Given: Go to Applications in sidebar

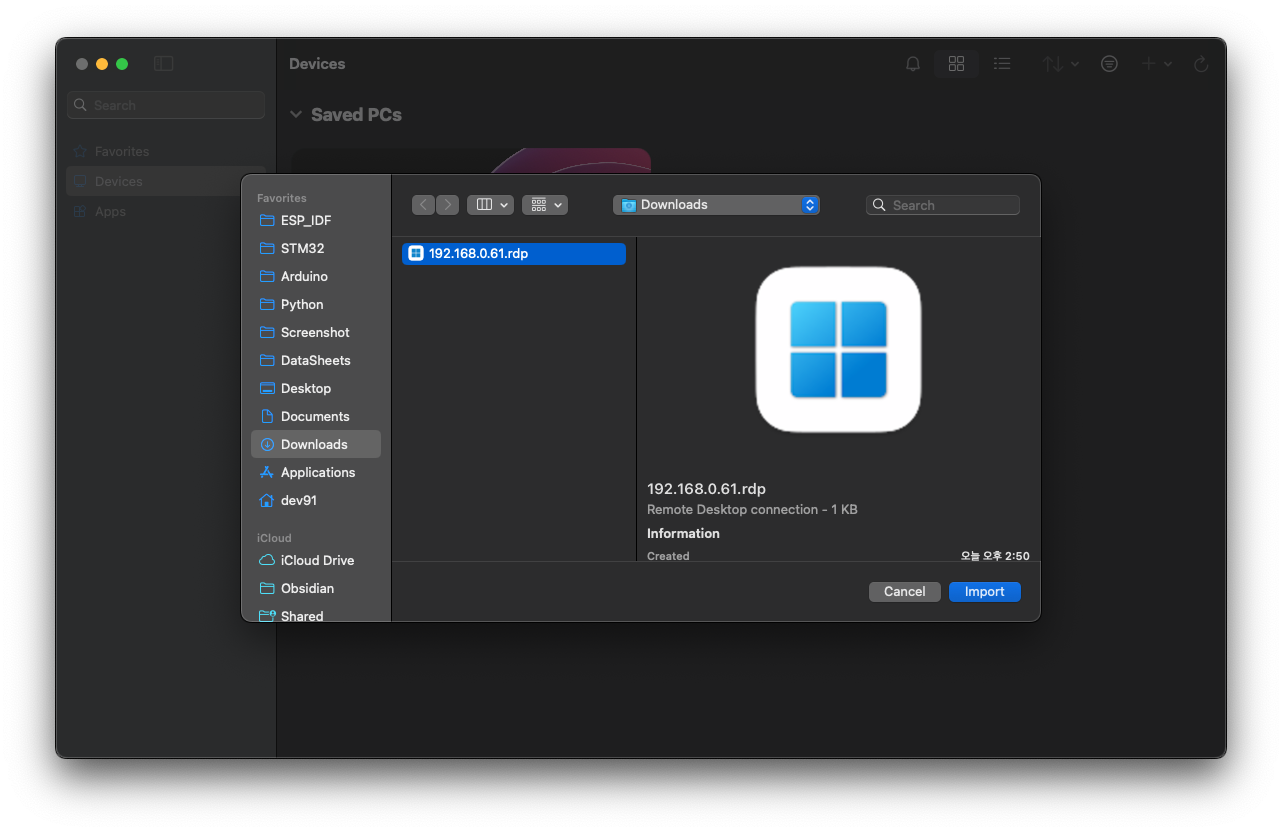Looking at the screenshot, I should (316, 472).
